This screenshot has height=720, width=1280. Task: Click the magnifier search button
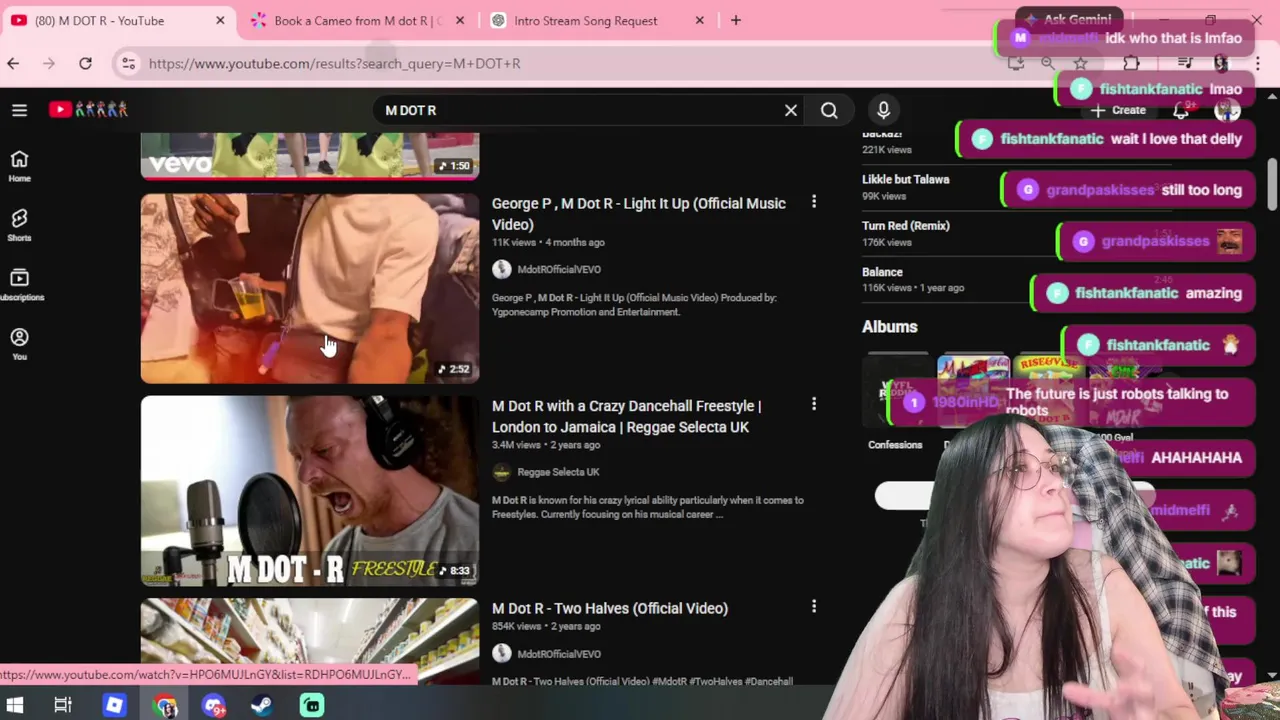829,110
